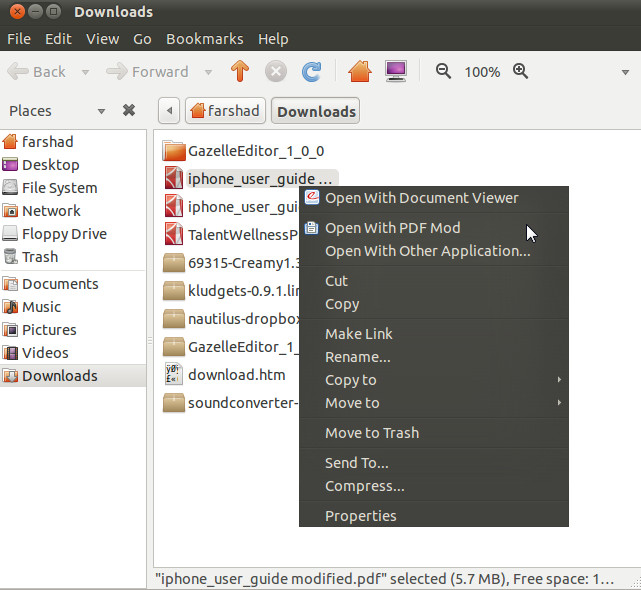The width and height of the screenshot is (641, 590).
Task: Choose Move to Trash
Action: [434, 433]
